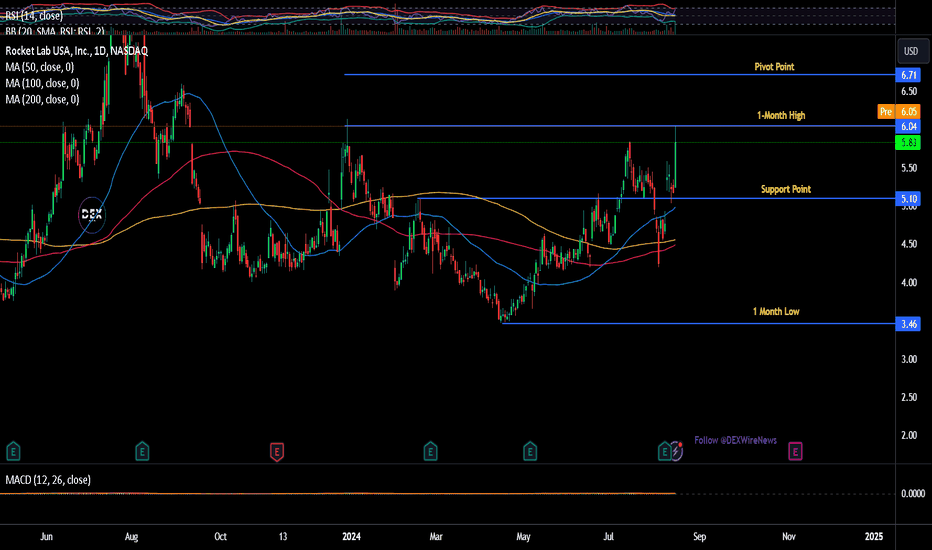The image size is (932, 550).
Task: Click the Sep label on time axis
Action: pyautogui.click(x=700, y=536)
